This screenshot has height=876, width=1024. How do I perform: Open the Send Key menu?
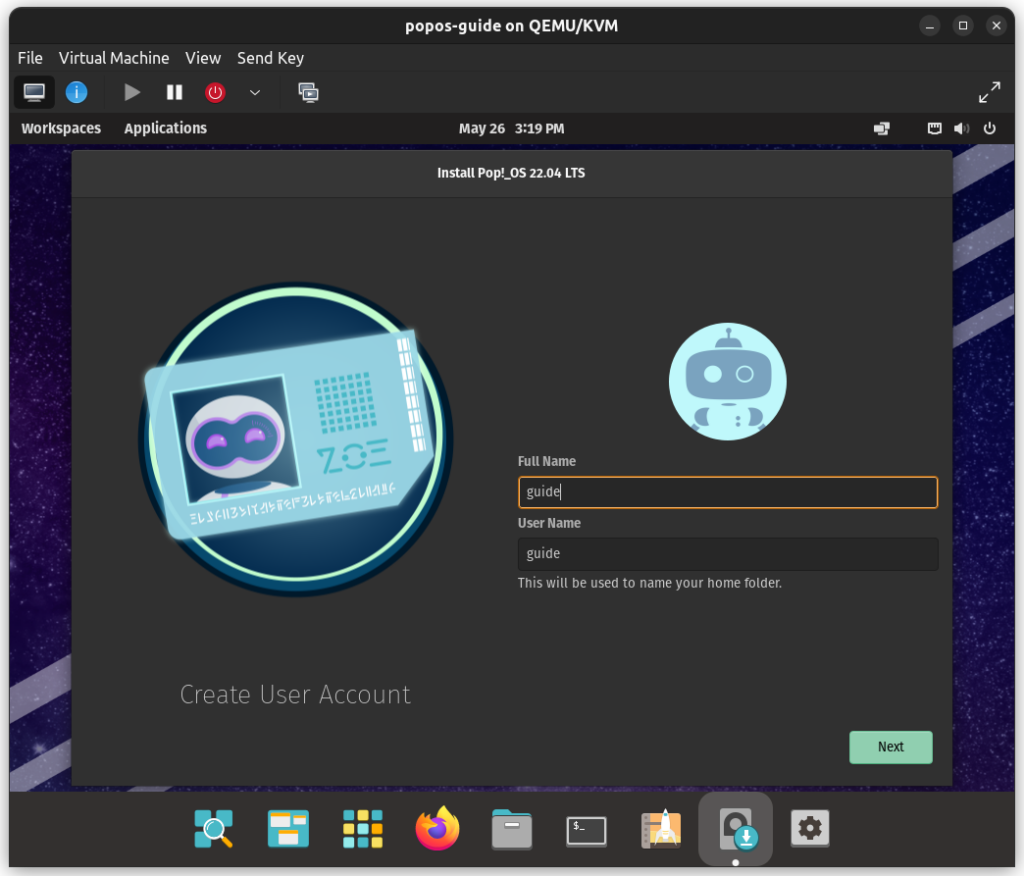270,58
